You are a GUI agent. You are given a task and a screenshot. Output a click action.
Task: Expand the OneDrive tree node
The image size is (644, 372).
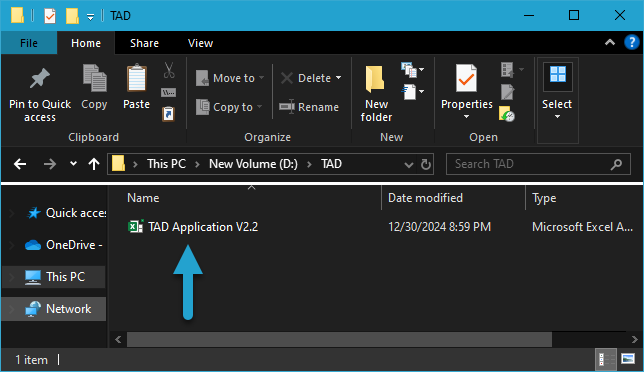click(12, 245)
